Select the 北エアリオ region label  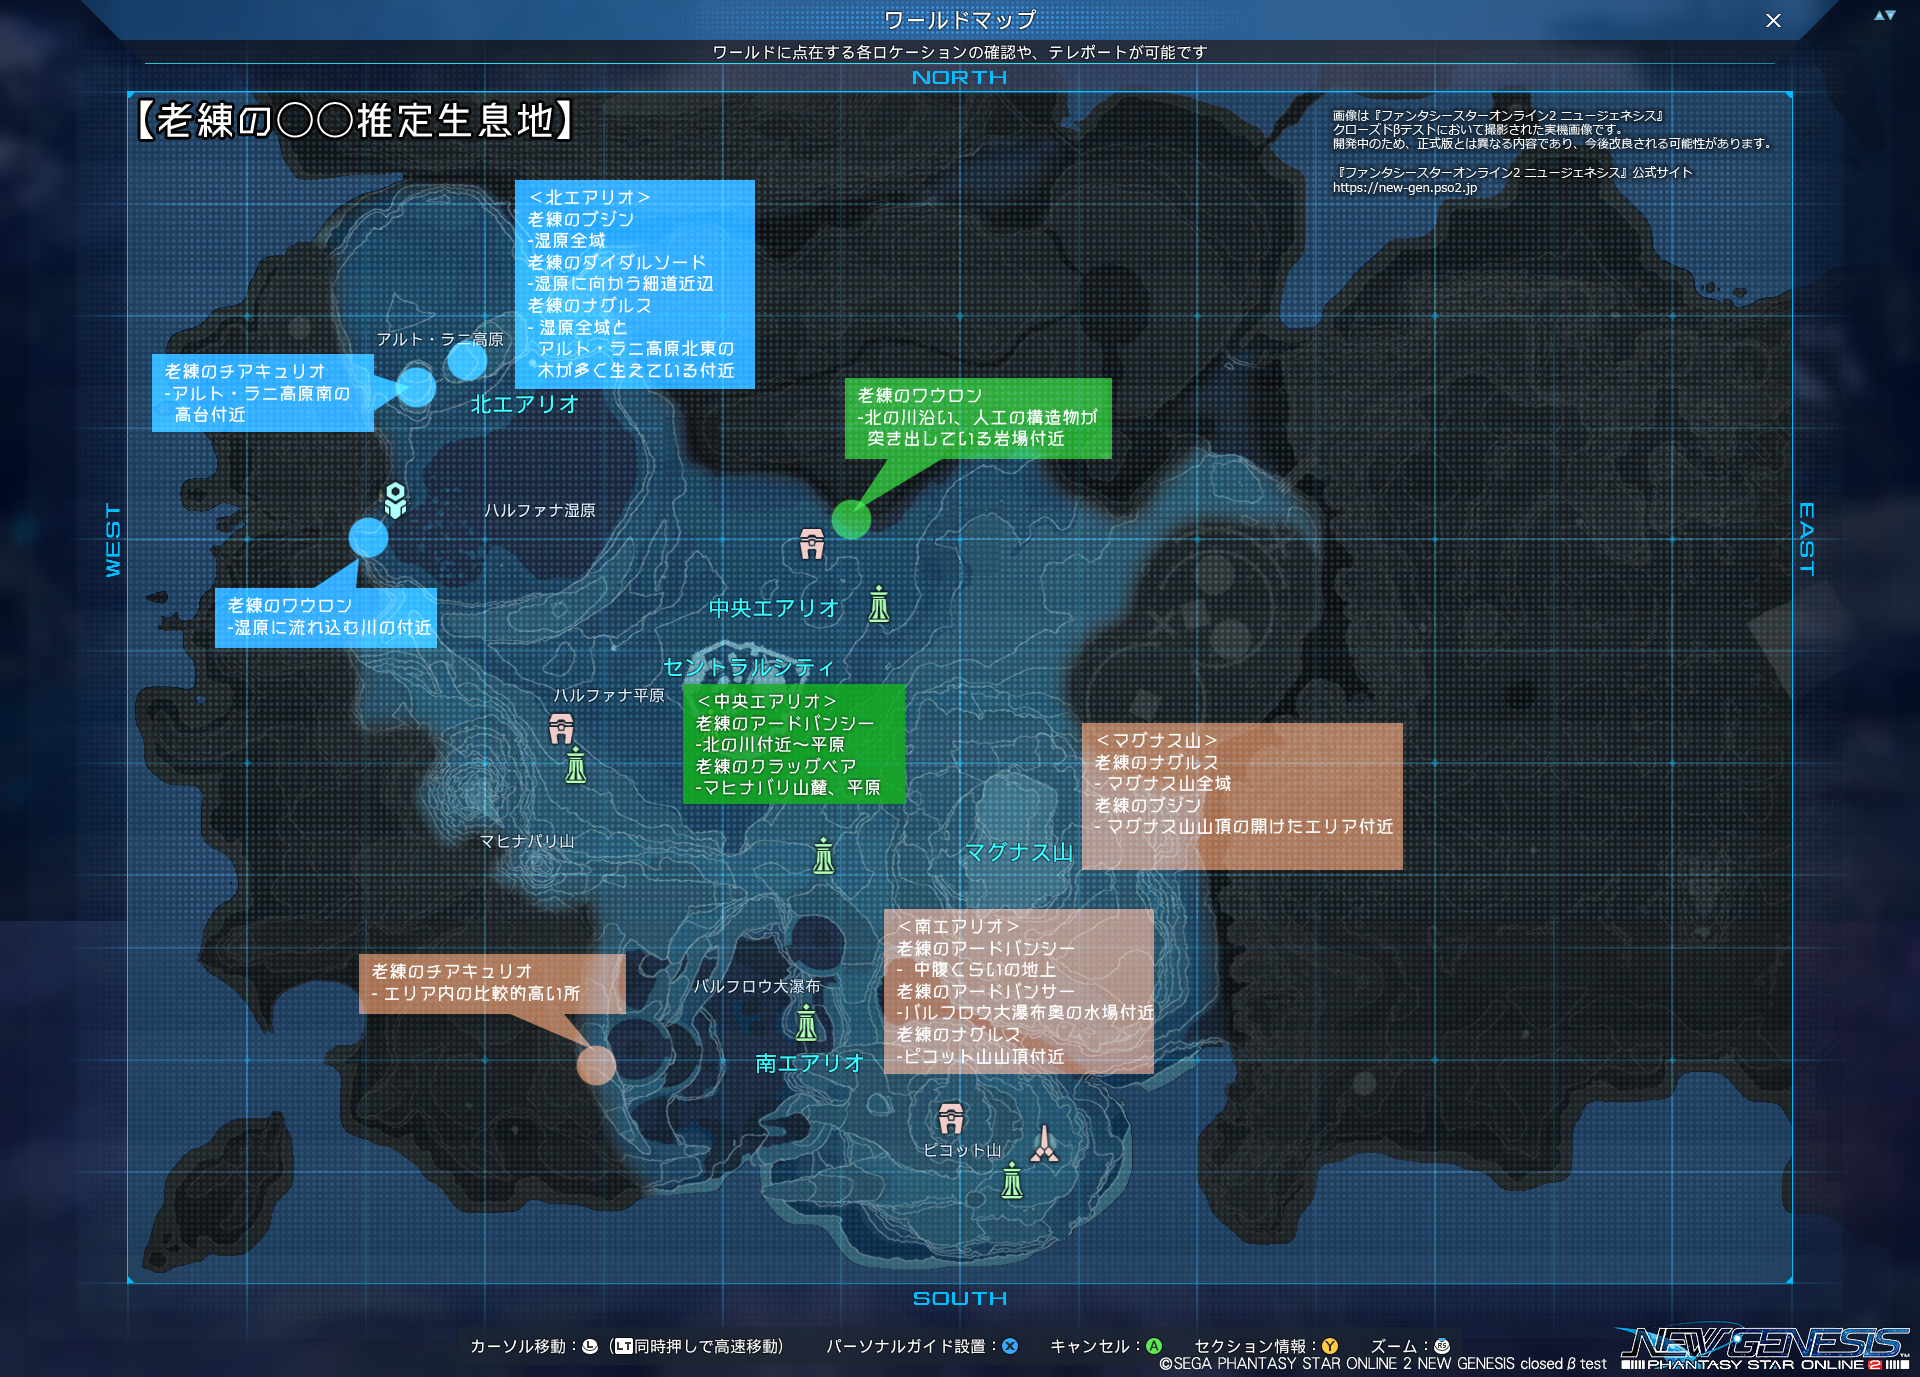[525, 404]
